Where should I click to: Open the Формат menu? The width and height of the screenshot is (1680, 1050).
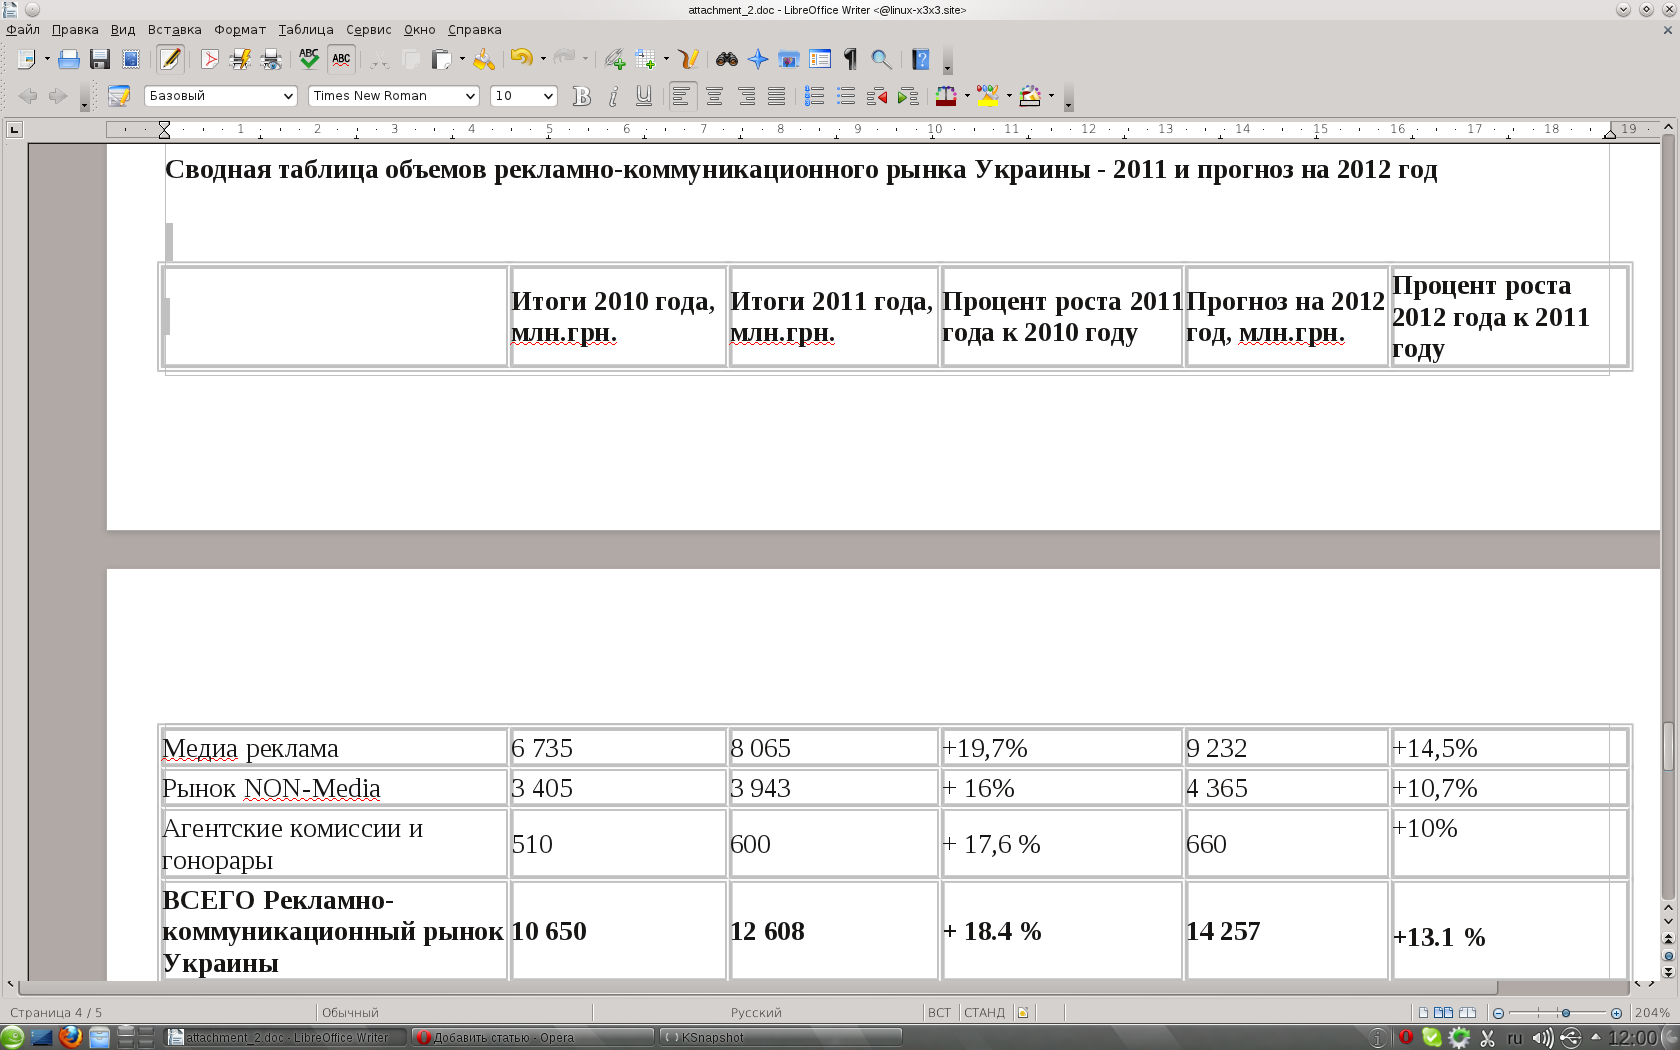(239, 30)
